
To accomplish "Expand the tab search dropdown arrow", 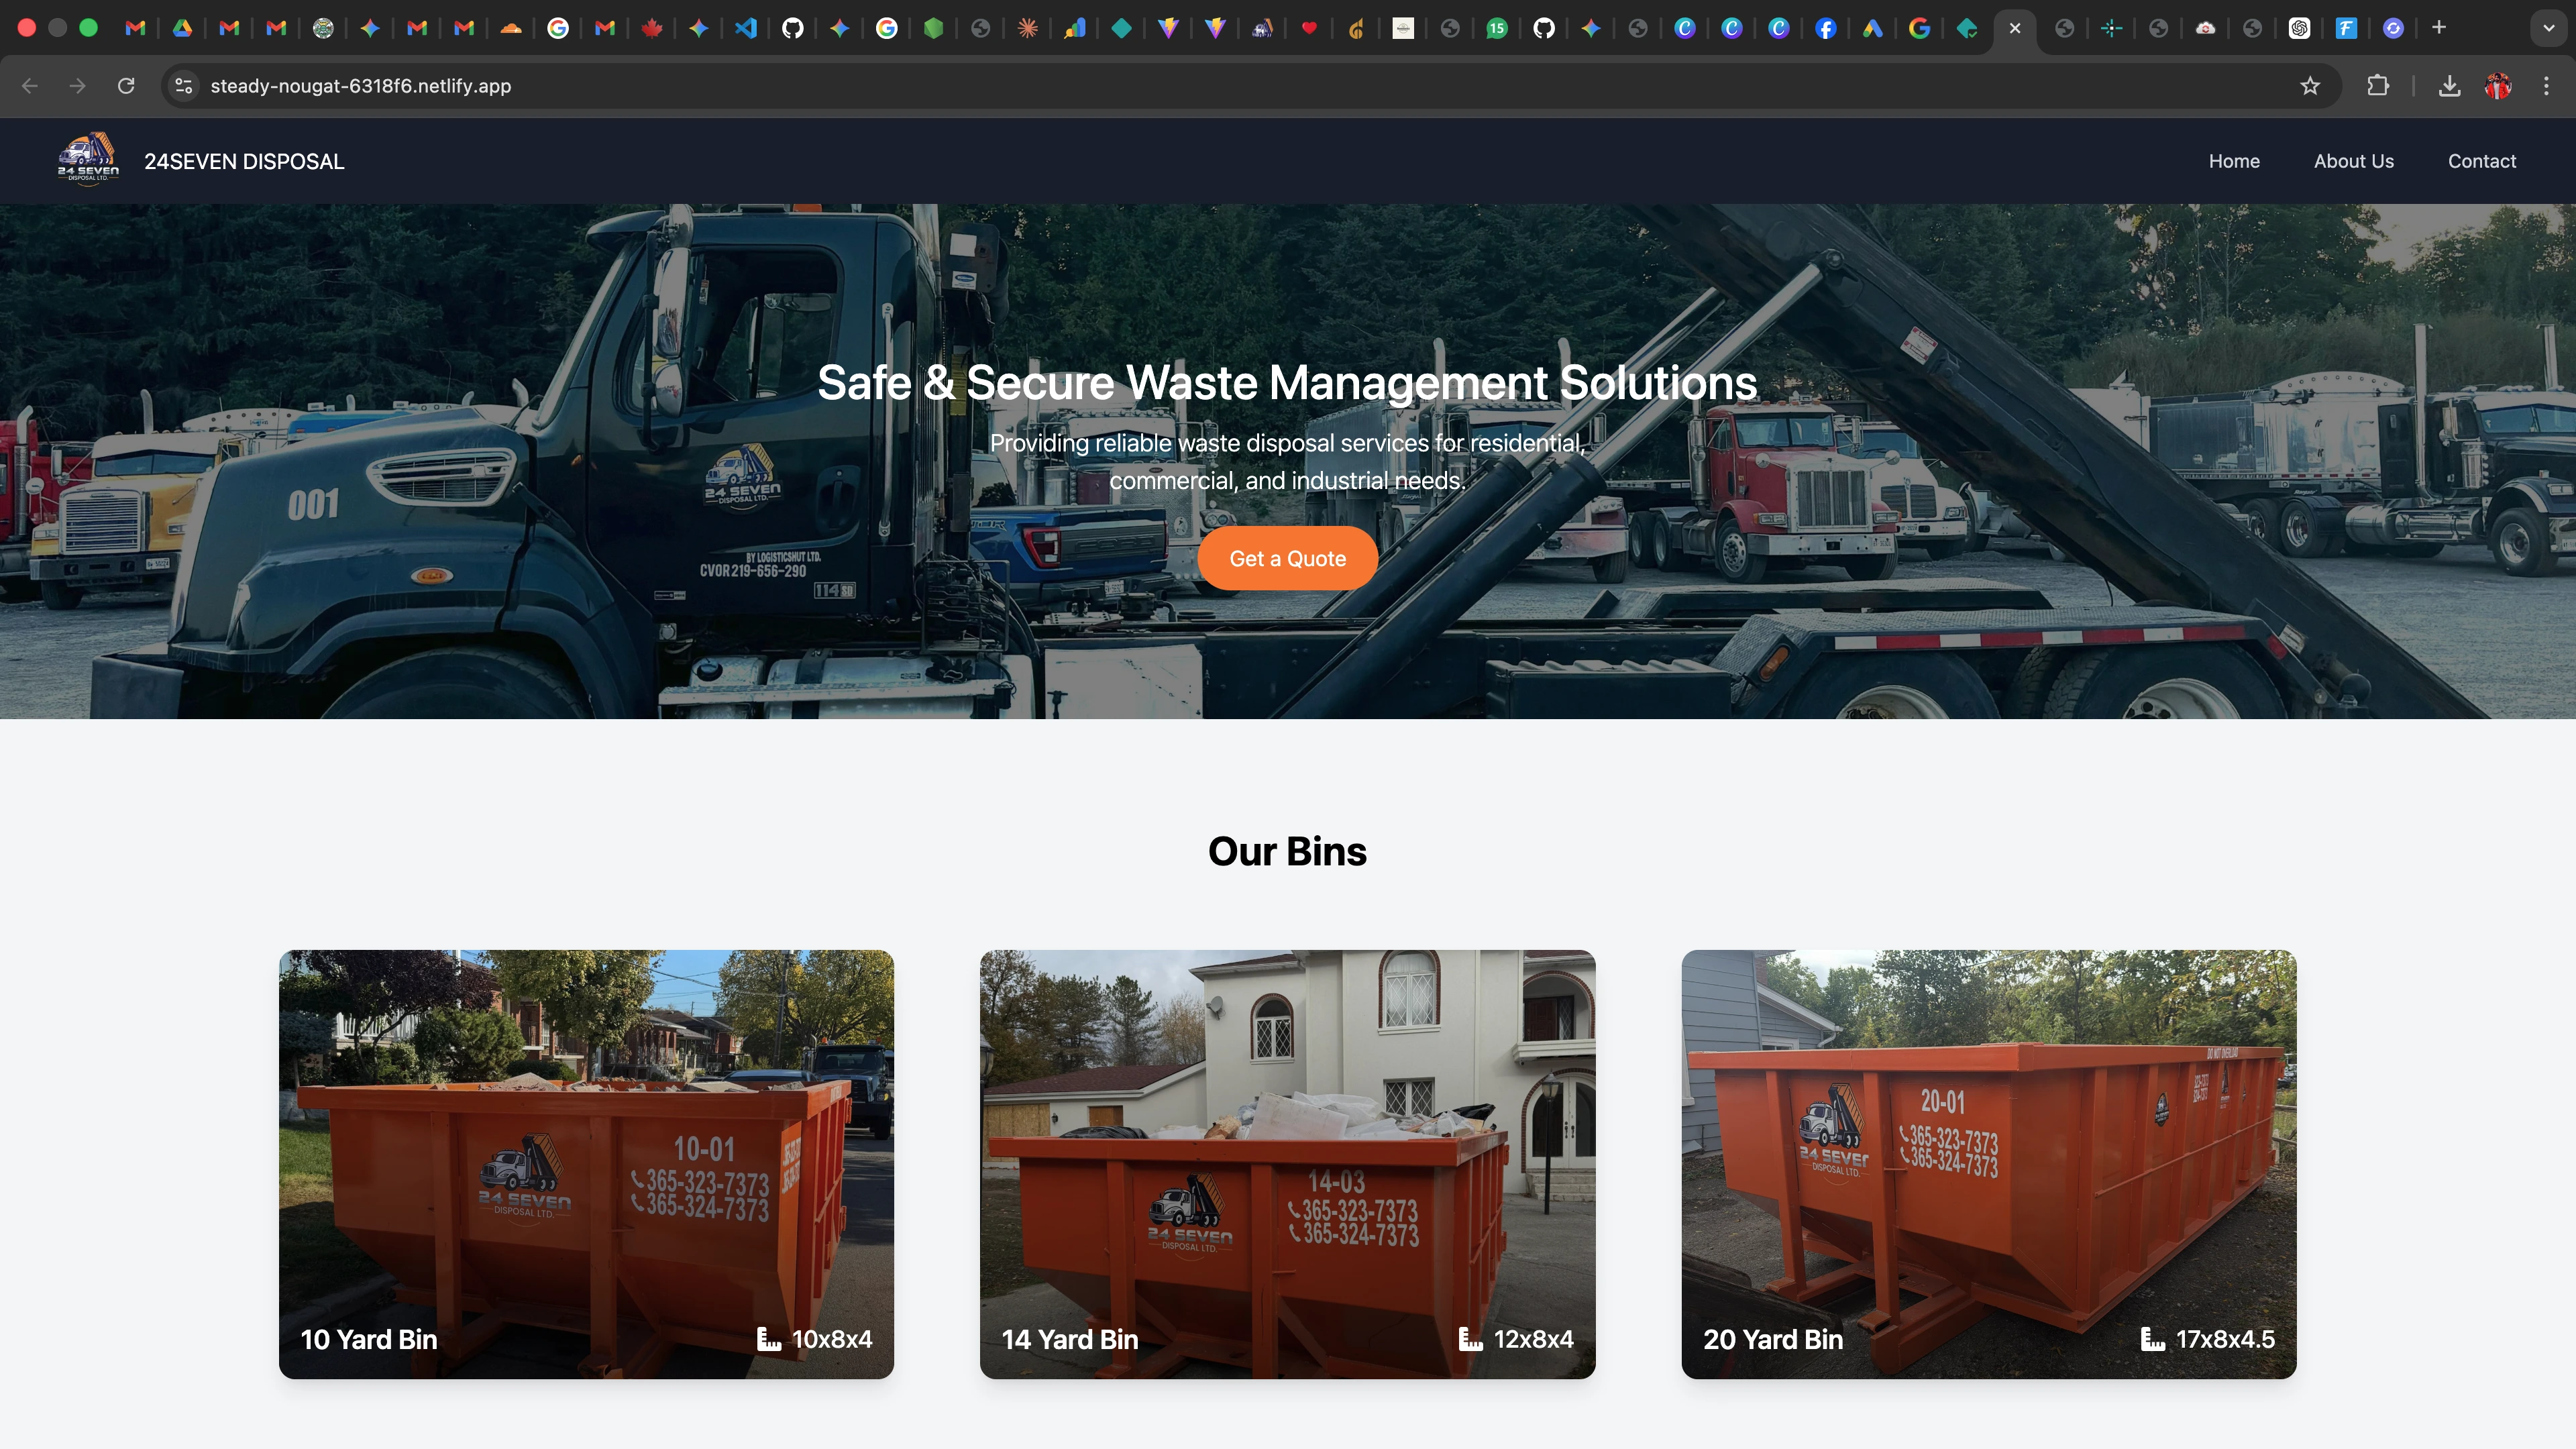I will click(2548, 28).
